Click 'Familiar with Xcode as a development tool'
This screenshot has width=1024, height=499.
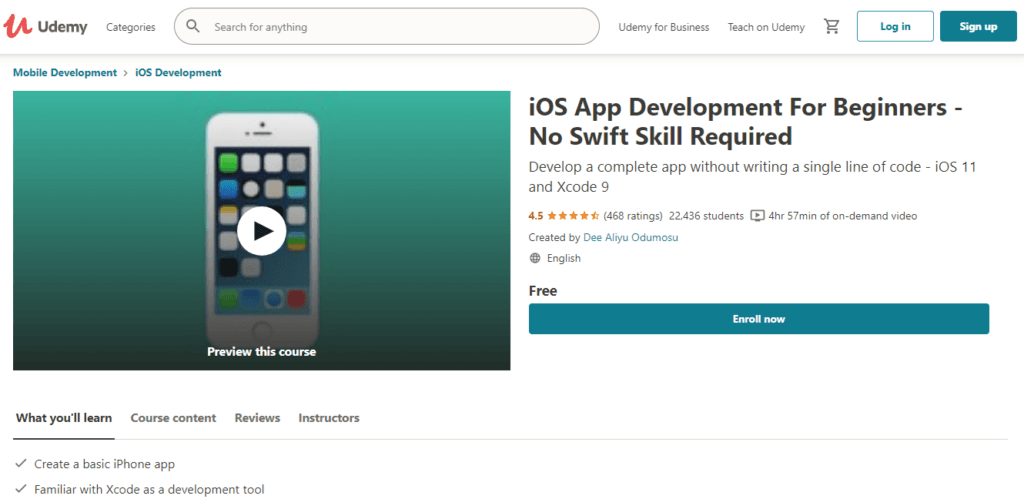(x=150, y=489)
